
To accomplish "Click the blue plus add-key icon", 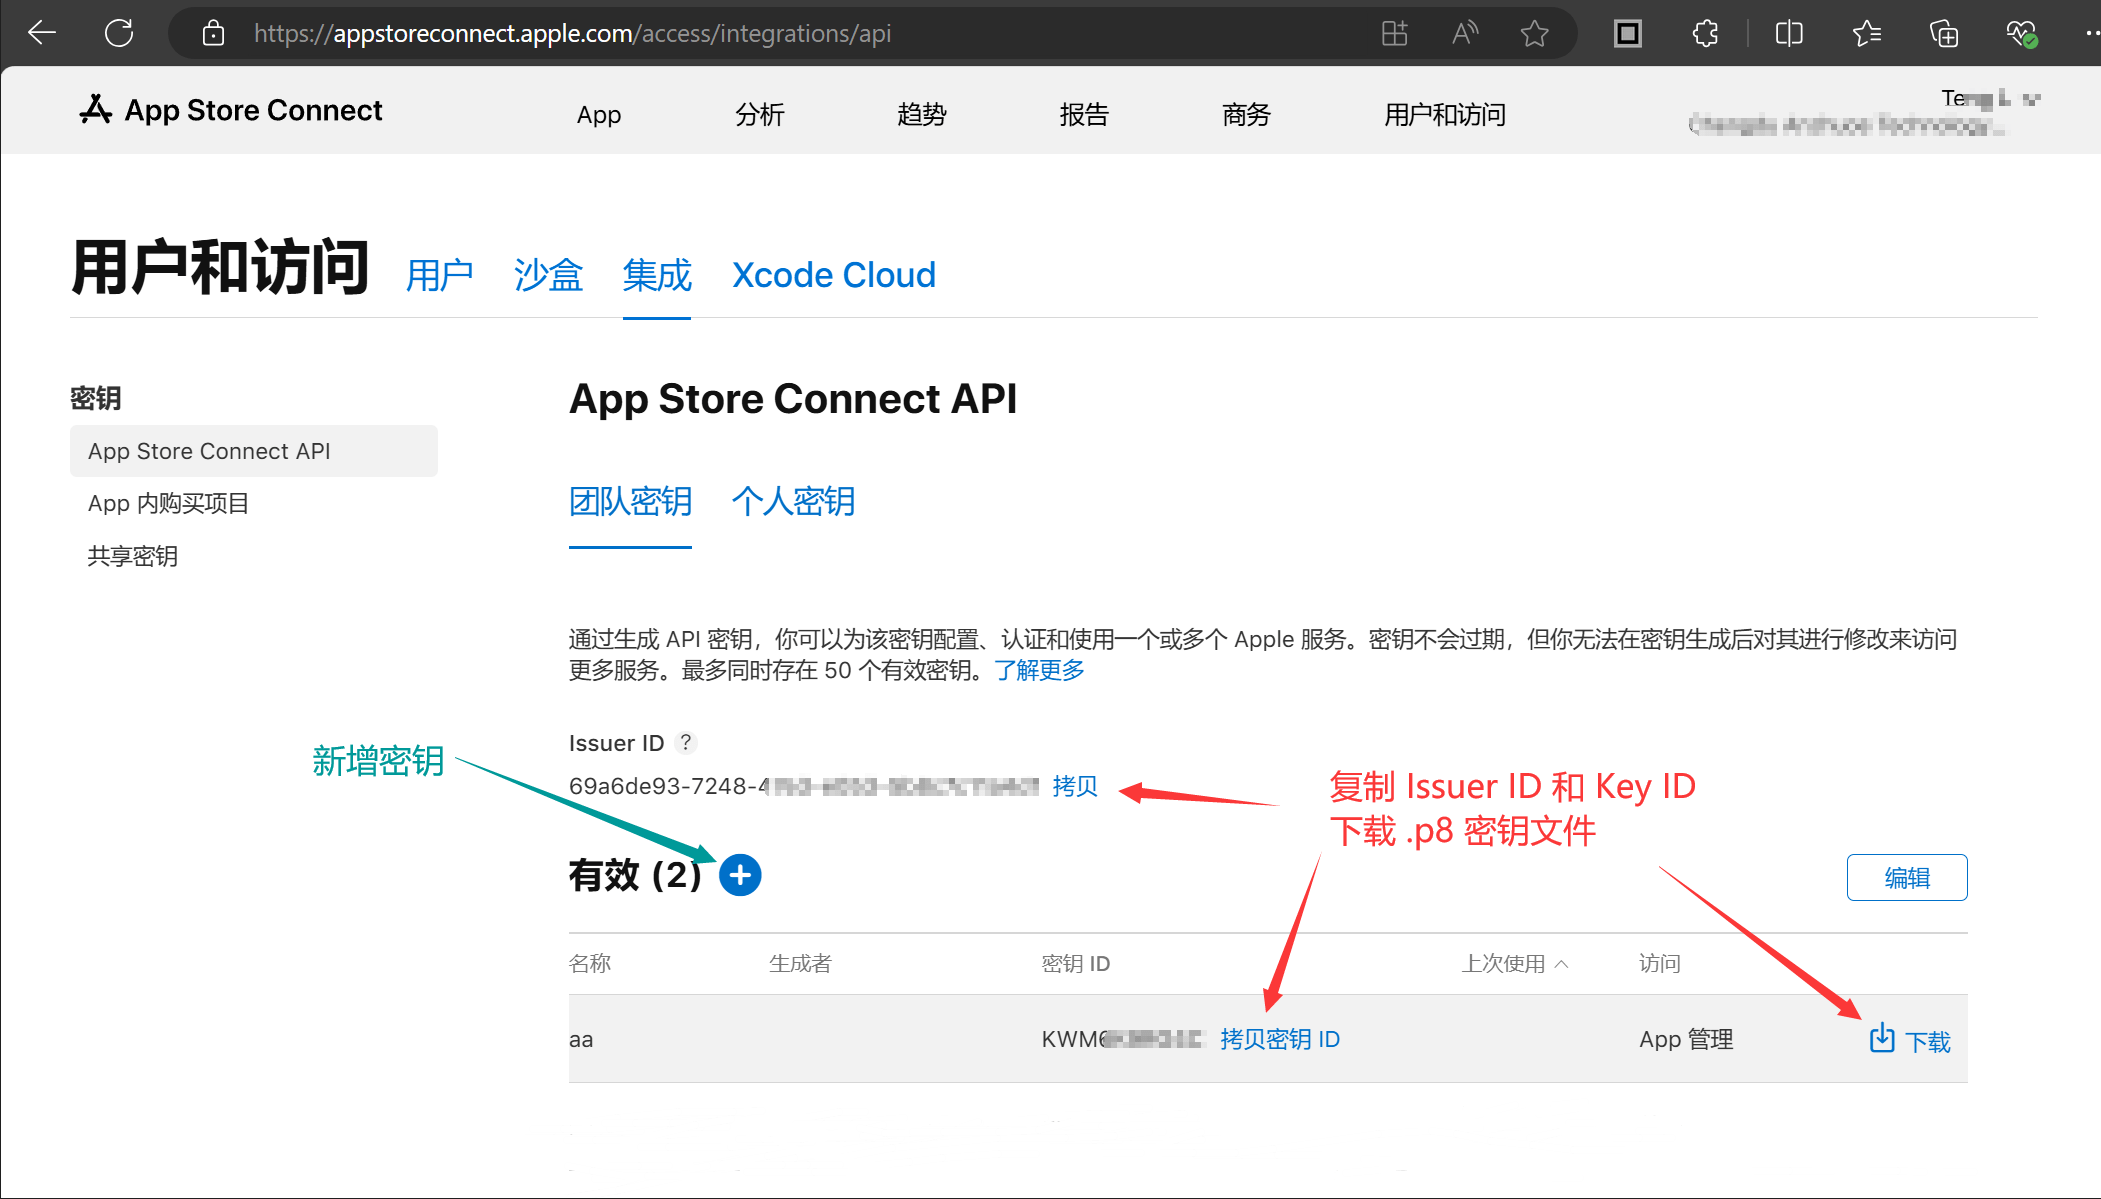I will pos(740,876).
